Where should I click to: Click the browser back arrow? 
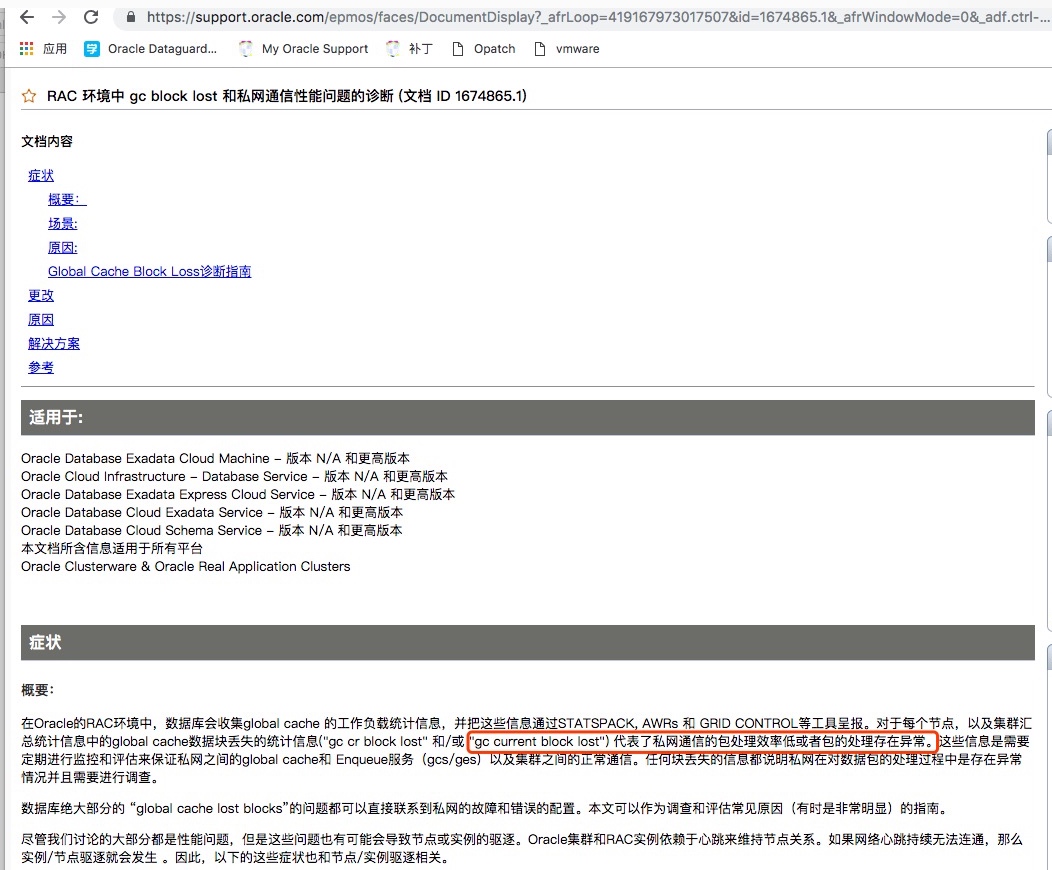(x=25, y=16)
